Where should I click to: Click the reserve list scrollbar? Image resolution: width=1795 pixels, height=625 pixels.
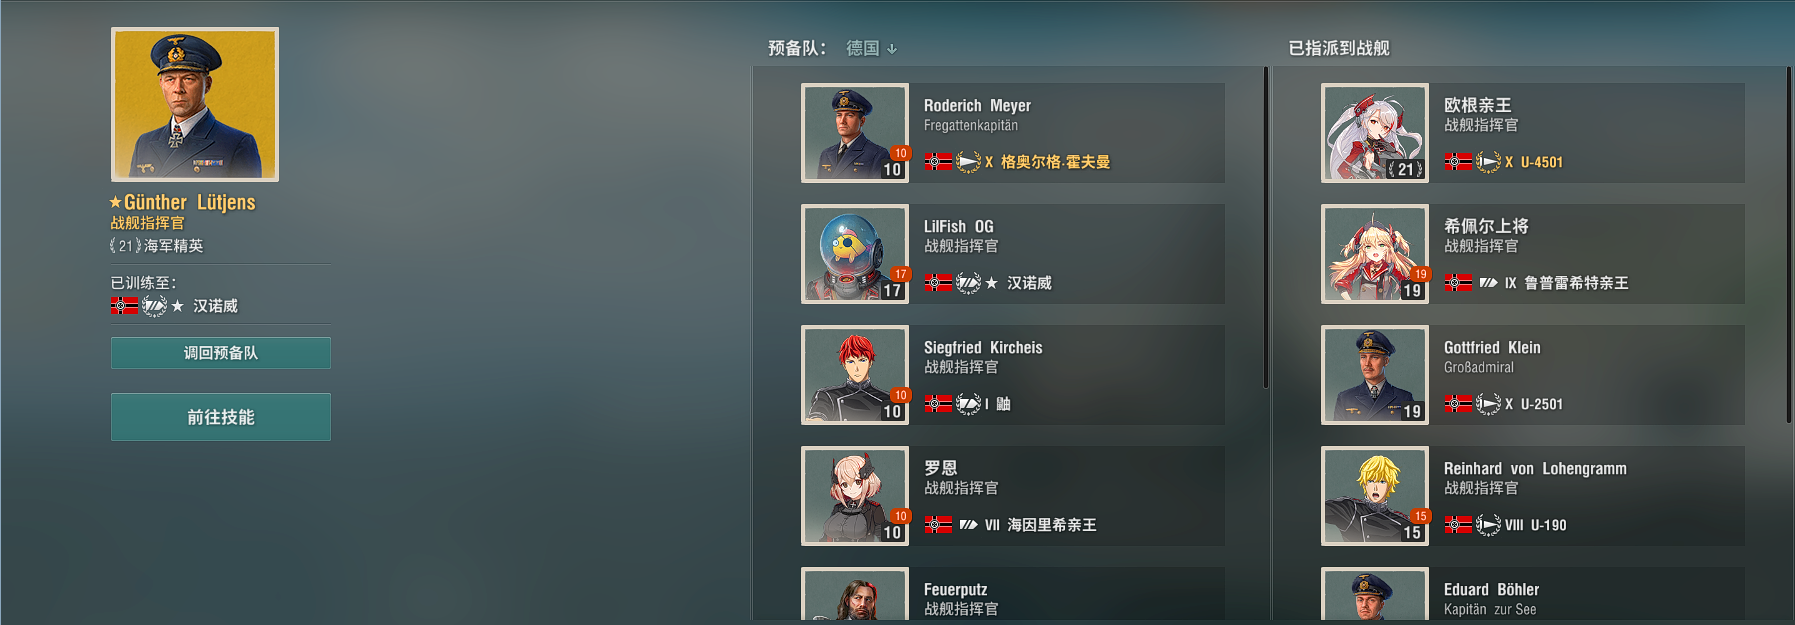pos(1266,228)
